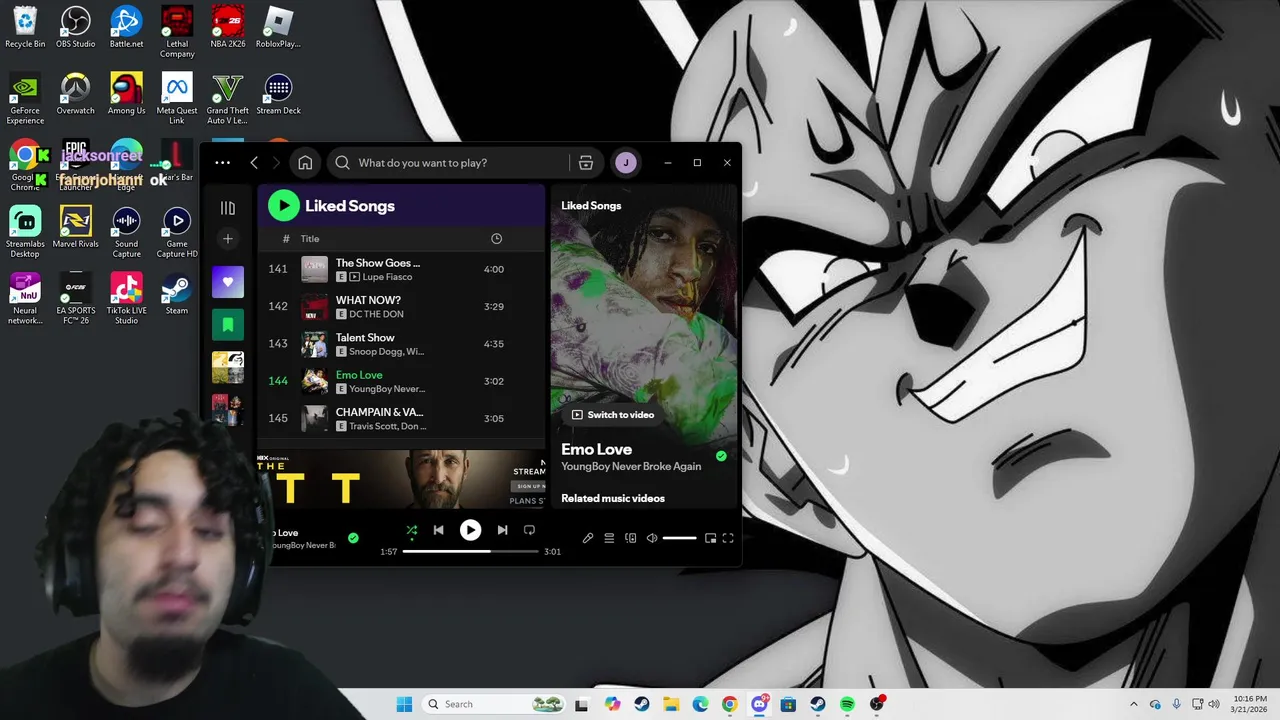Screen dimensions: 1280x720
Task: Open the miniplayer
Action: (x=710, y=538)
